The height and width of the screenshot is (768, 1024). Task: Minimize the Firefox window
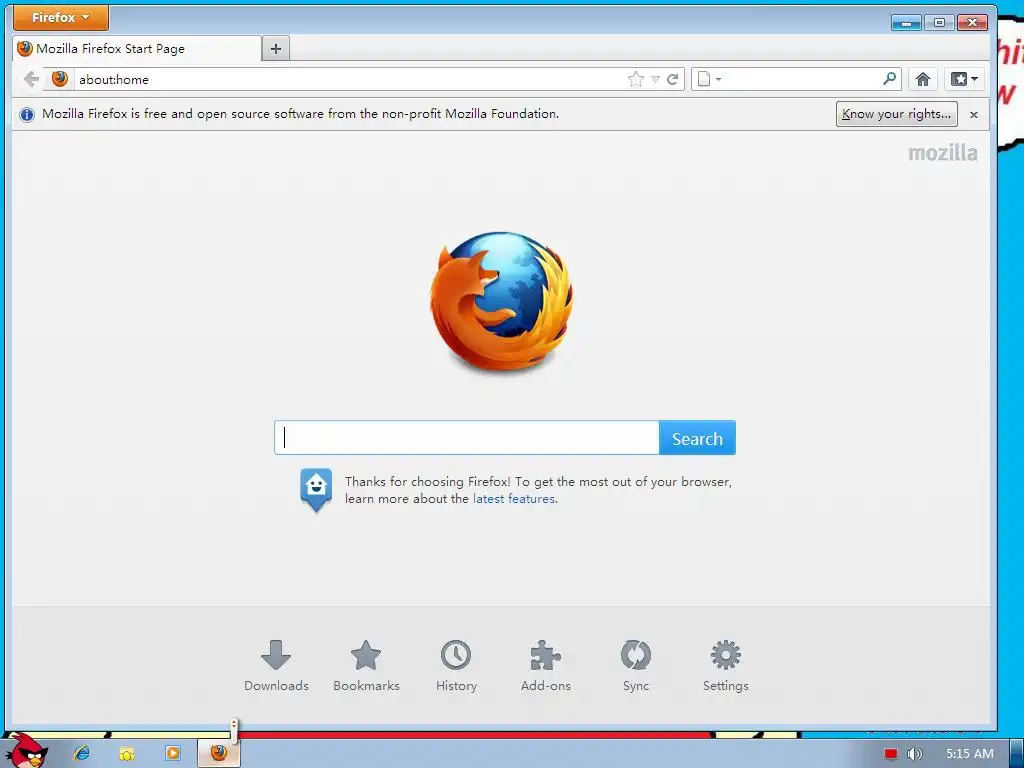(x=906, y=23)
